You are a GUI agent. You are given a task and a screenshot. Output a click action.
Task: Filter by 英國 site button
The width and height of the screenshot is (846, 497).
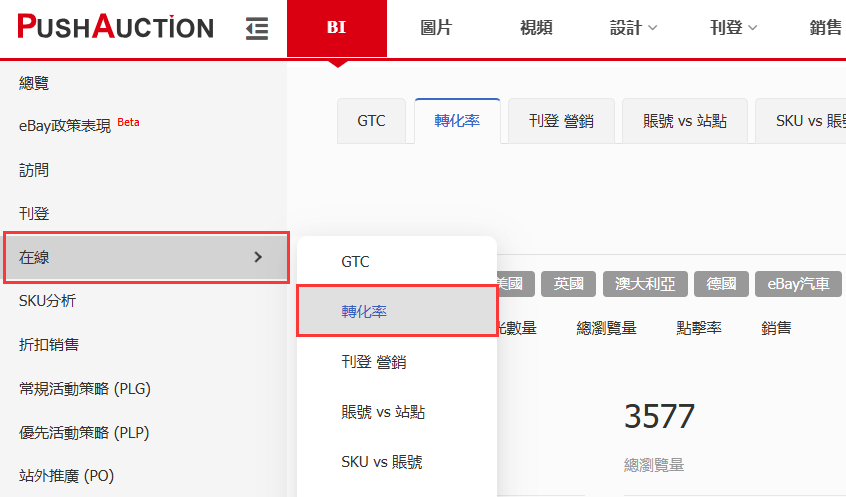[568, 284]
